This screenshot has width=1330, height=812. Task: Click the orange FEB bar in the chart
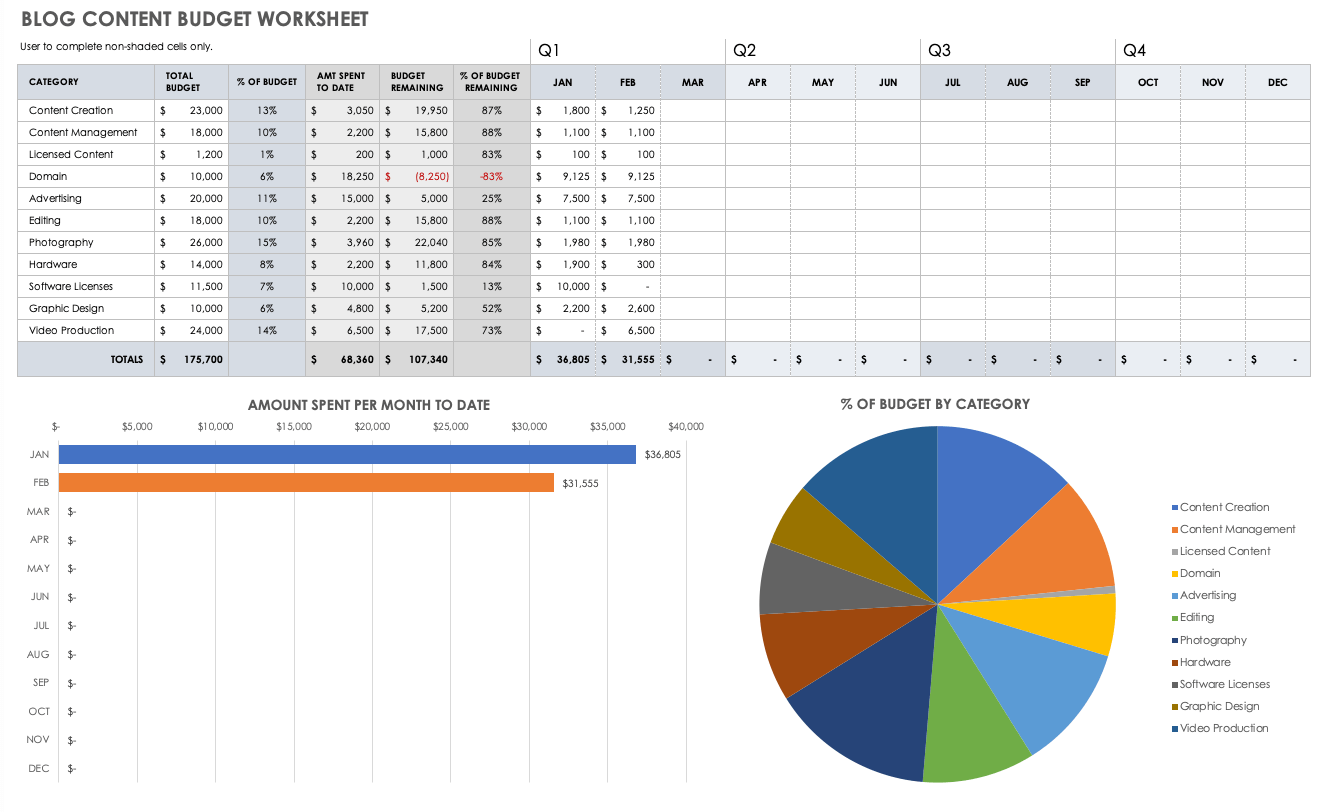tap(306, 483)
